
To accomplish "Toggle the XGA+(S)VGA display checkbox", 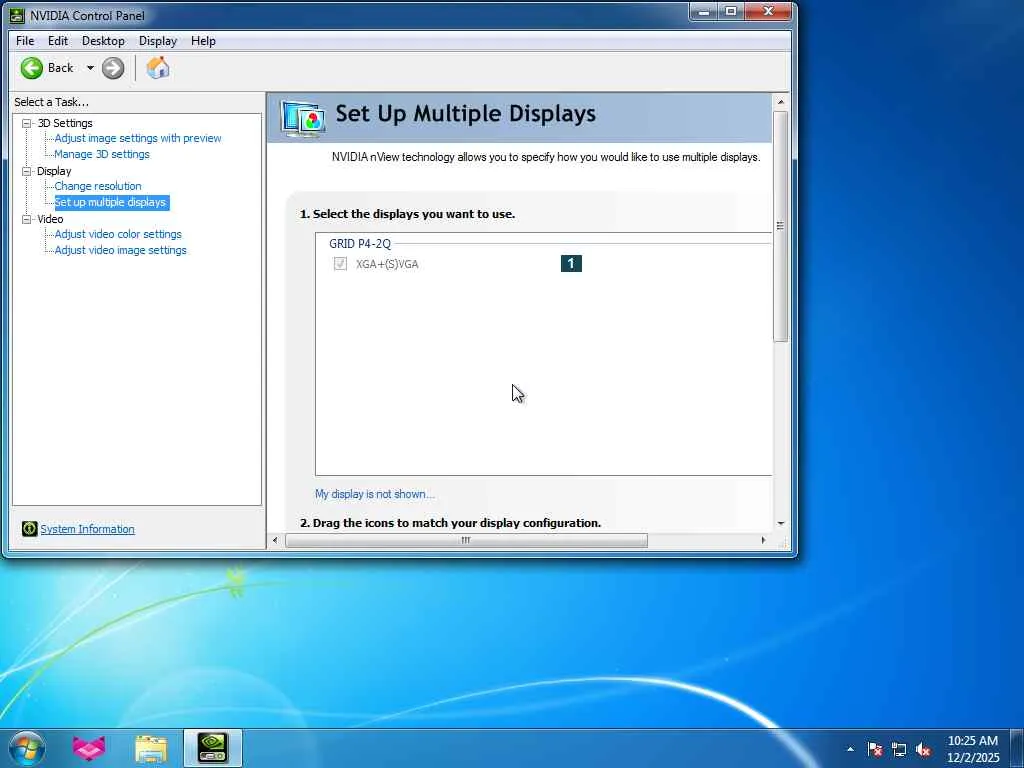I will [x=340, y=263].
